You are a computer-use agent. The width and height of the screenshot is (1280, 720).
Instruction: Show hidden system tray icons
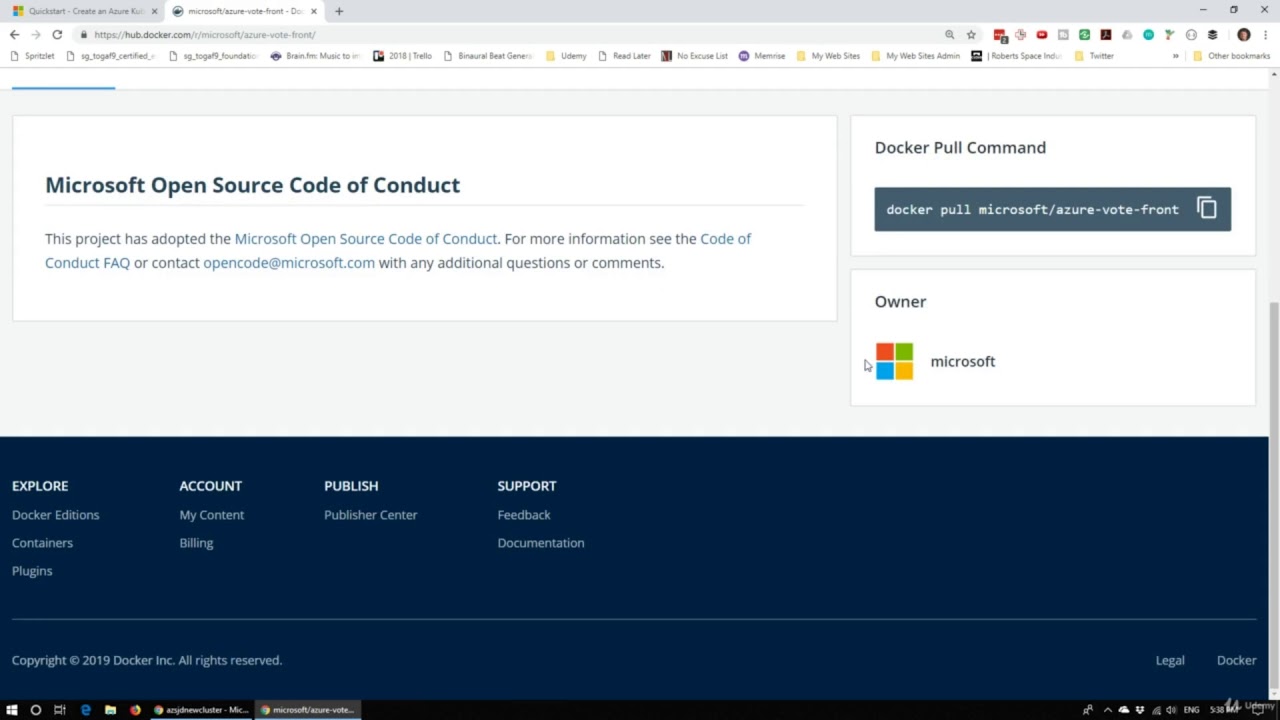[1107, 710]
